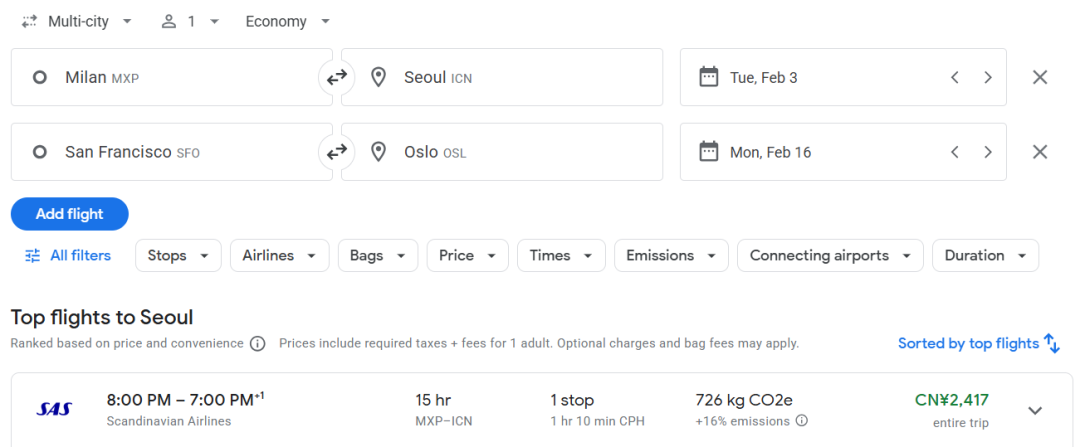The width and height of the screenshot is (1080, 447).
Task: Swap San Francisco and Oslo locations
Action: click(x=337, y=152)
